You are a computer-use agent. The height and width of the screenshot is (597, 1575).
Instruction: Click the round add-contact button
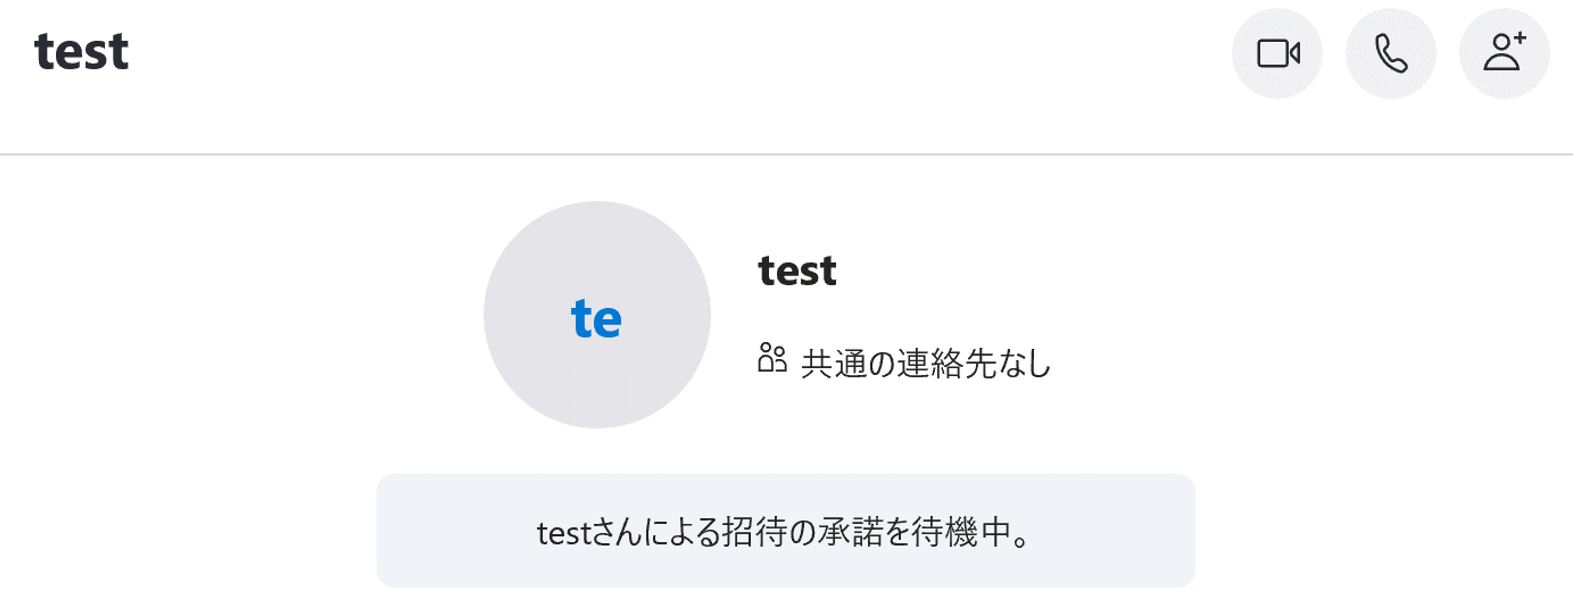[1504, 54]
